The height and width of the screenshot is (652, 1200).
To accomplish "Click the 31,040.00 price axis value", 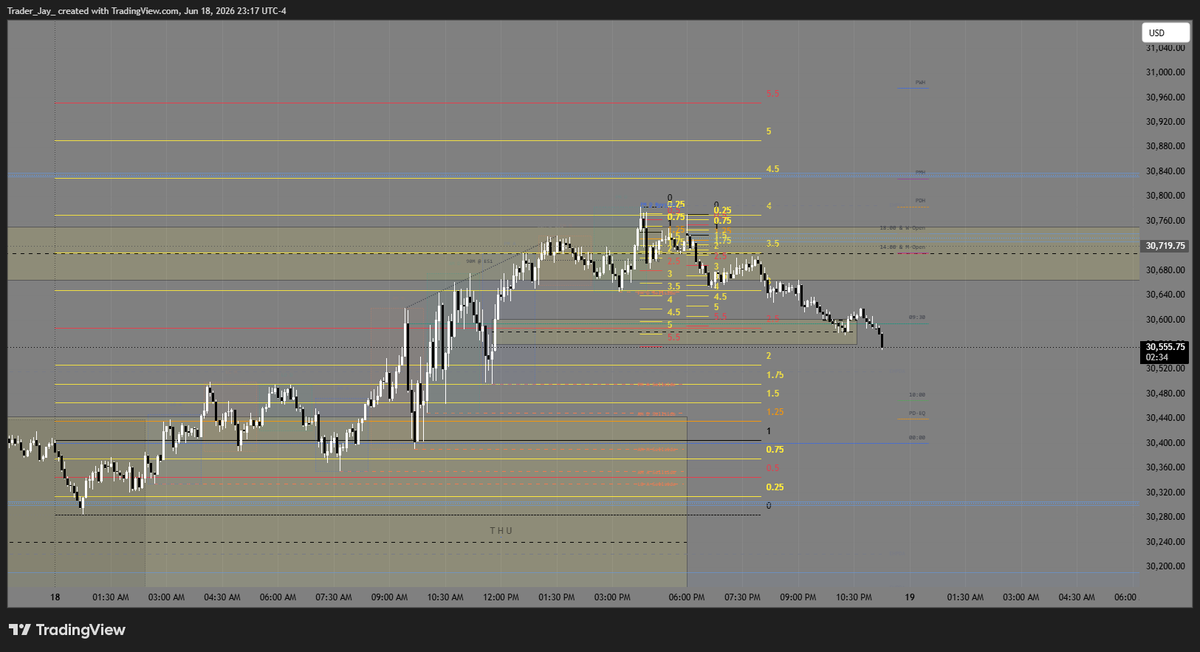I will point(1165,48).
